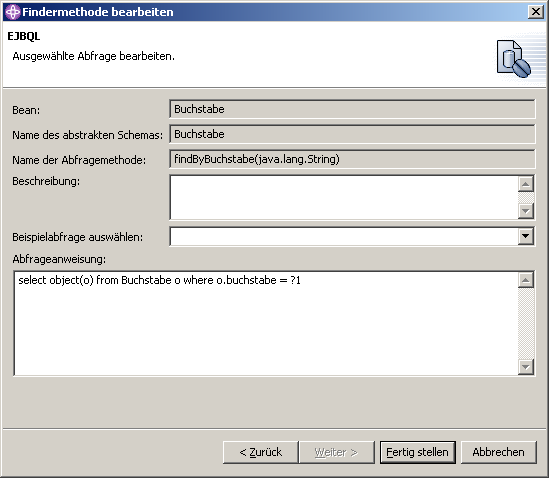Click the Bean field showing Buchstabe

(352, 109)
